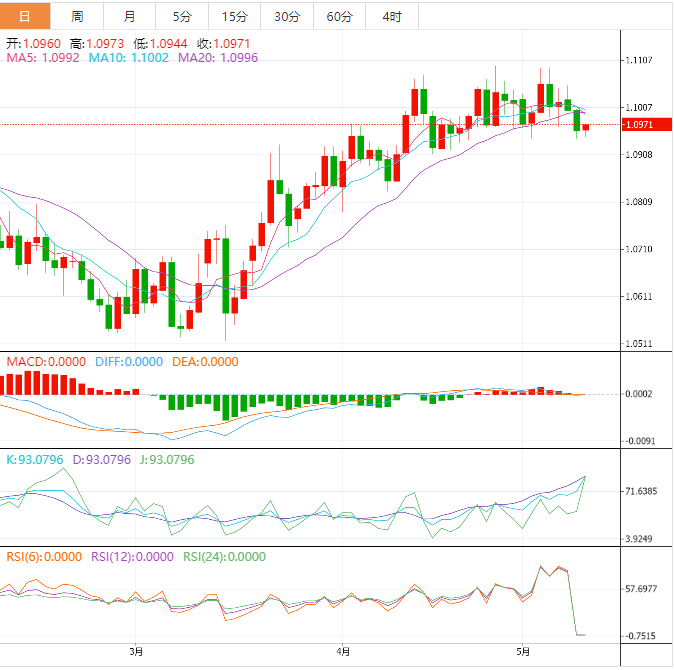The height and width of the screenshot is (670, 674).
Task: Select the 15分 timeframe tab
Action: (x=234, y=17)
